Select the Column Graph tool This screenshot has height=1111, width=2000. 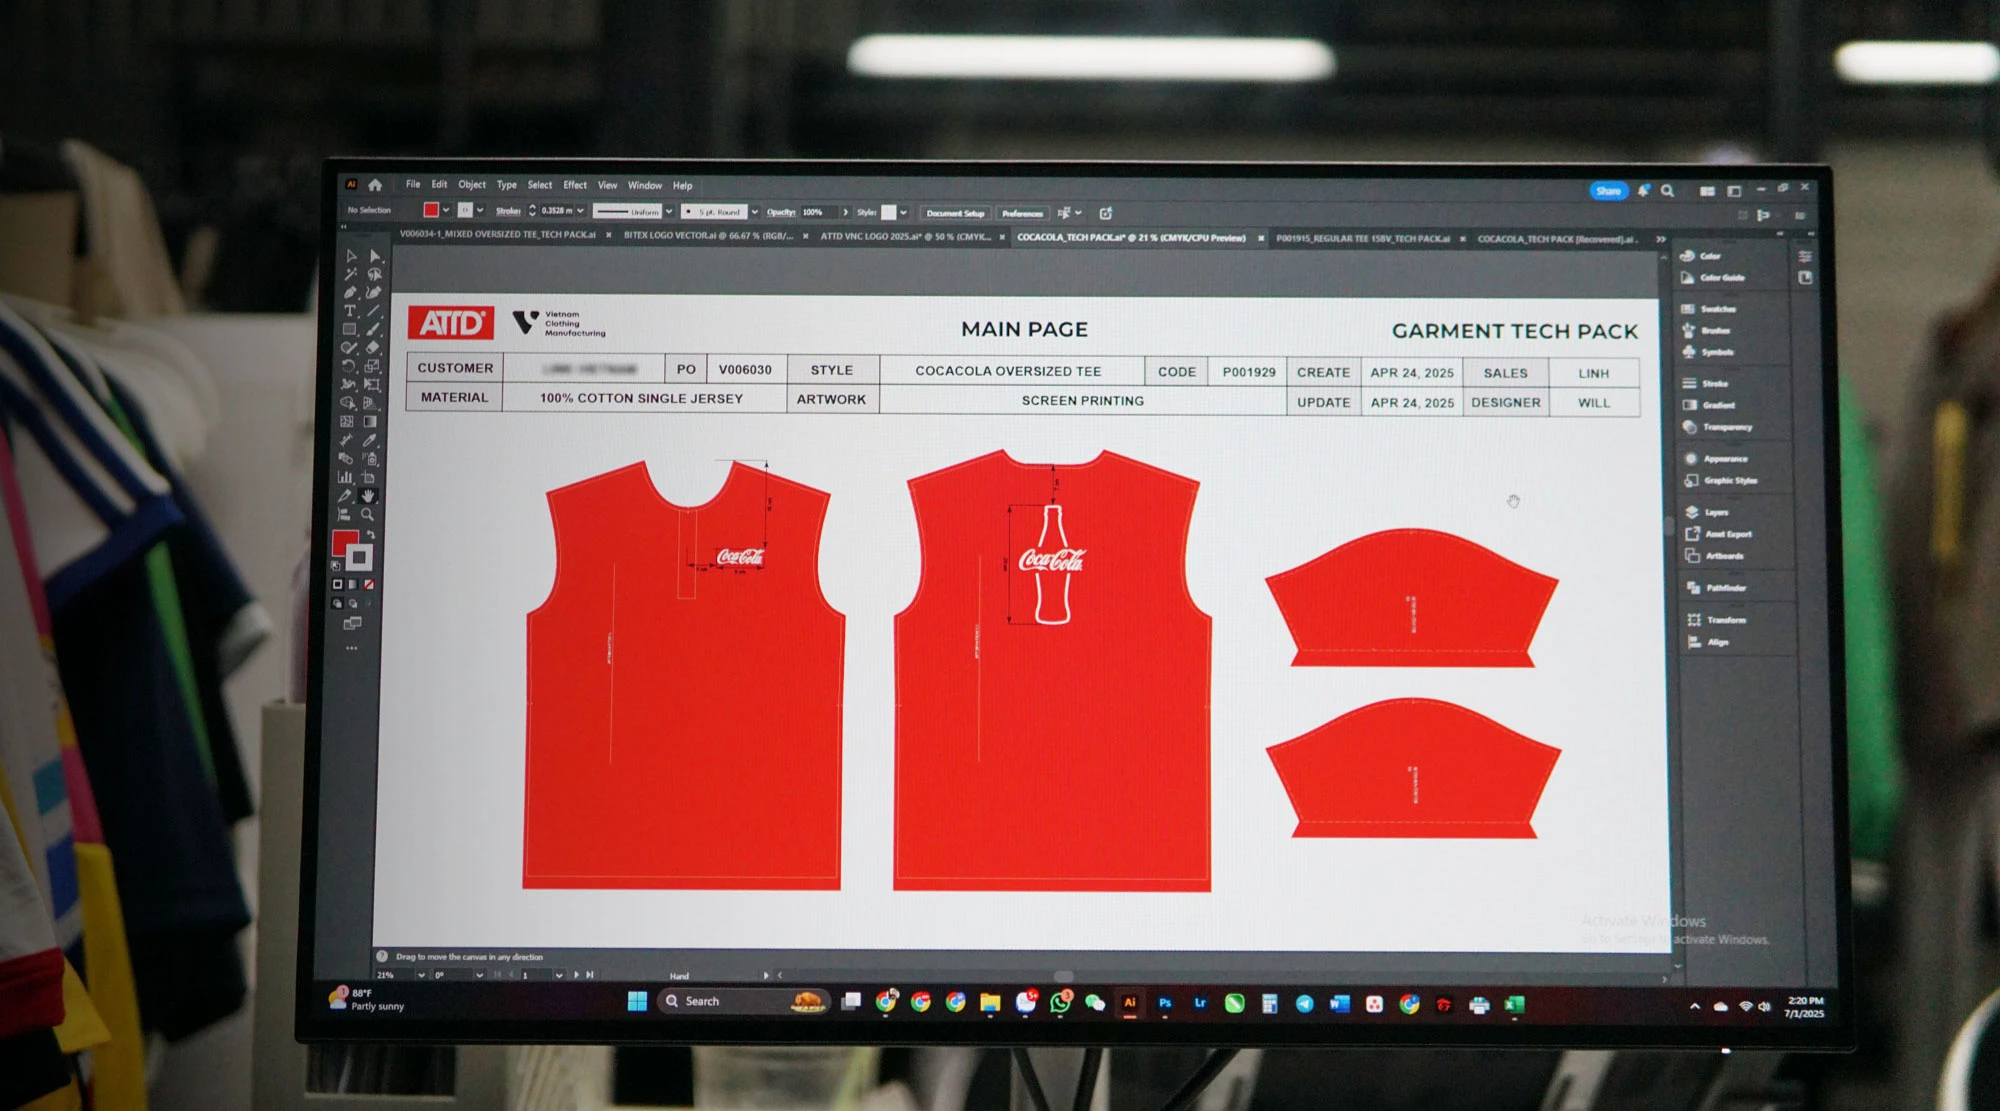[x=345, y=478]
